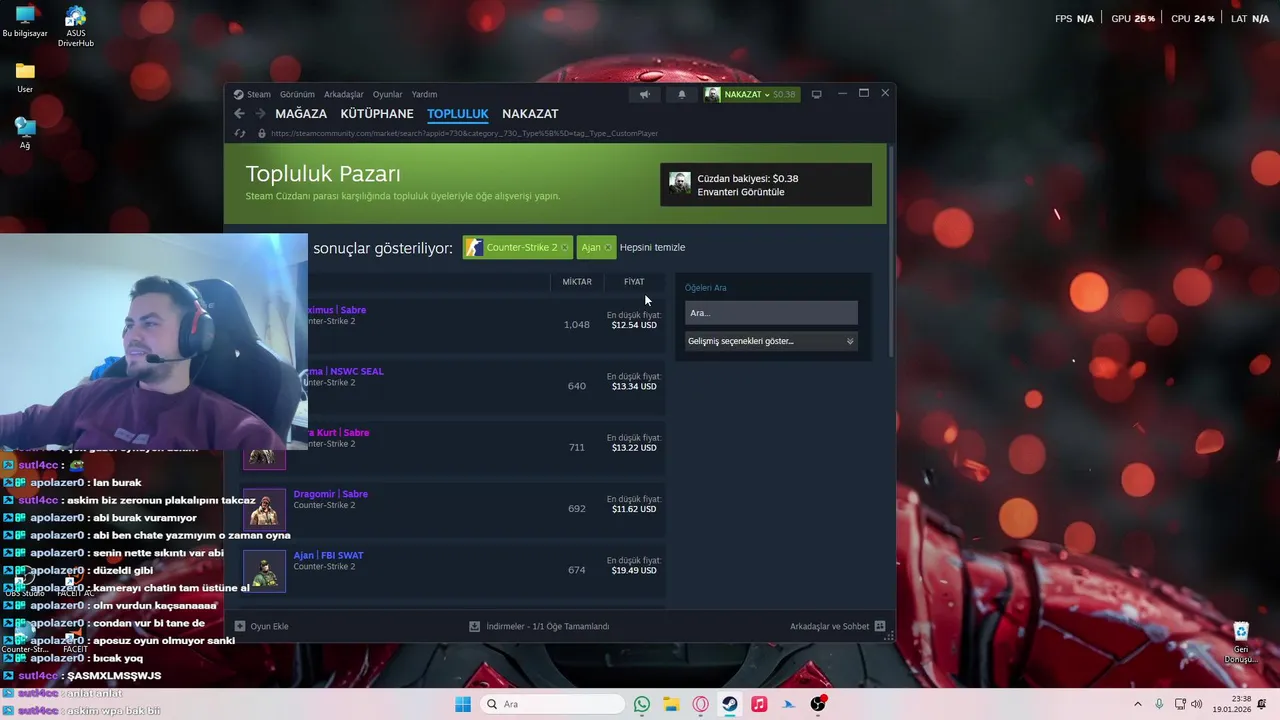Image resolution: width=1280 pixels, height=720 pixels.
Task: Go back with Steam's left arrow
Action: (x=239, y=114)
